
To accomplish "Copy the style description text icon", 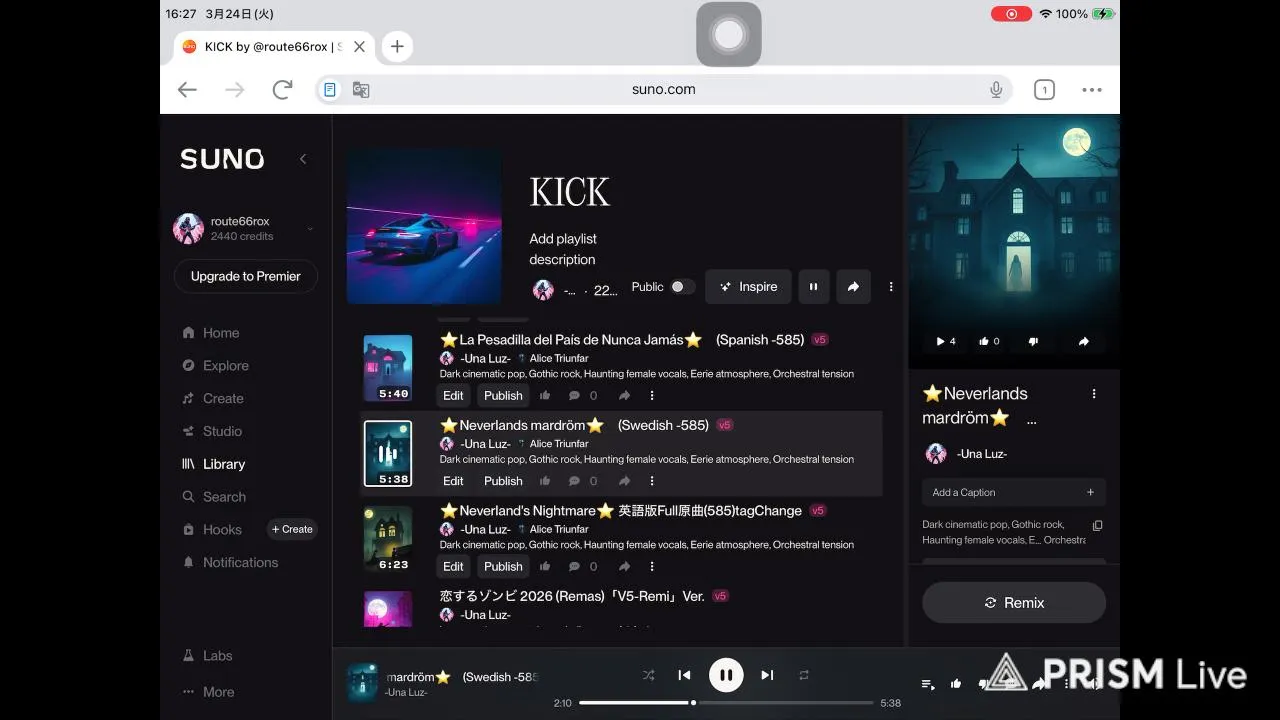I will 1097,526.
